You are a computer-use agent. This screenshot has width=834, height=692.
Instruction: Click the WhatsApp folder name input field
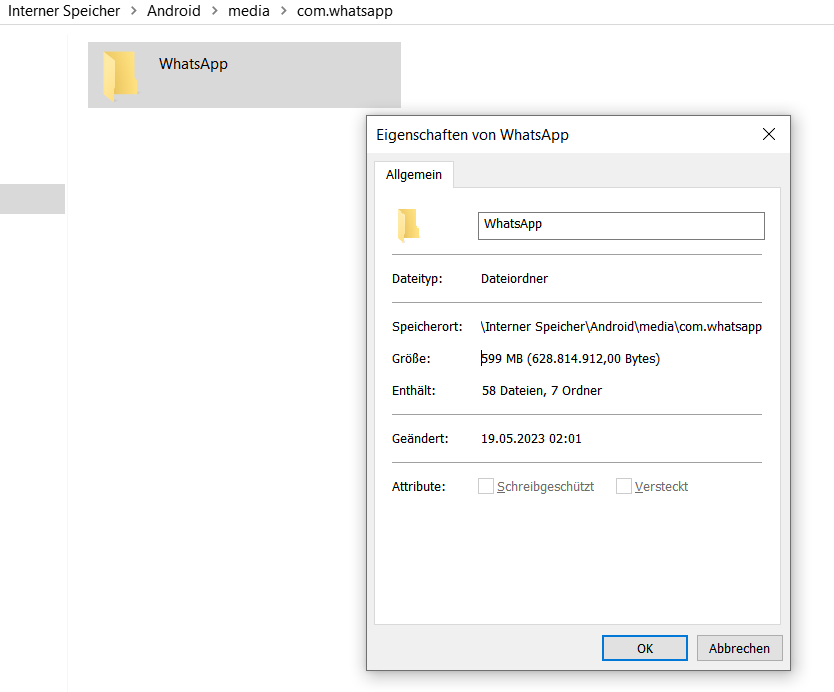coord(620,225)
